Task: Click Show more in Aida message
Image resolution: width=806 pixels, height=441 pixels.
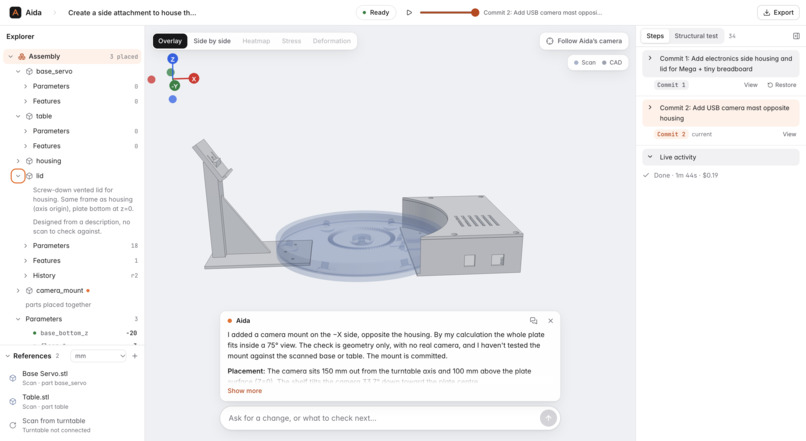Action: pos(245,391)
